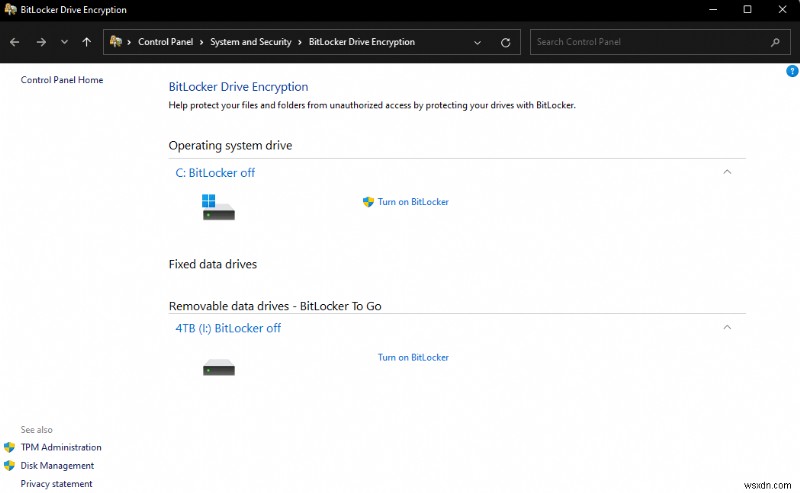The image size is (800, 493).
Task: Click 'Removable data drives - BitLocker To Go' text
Action: (275, 306)
